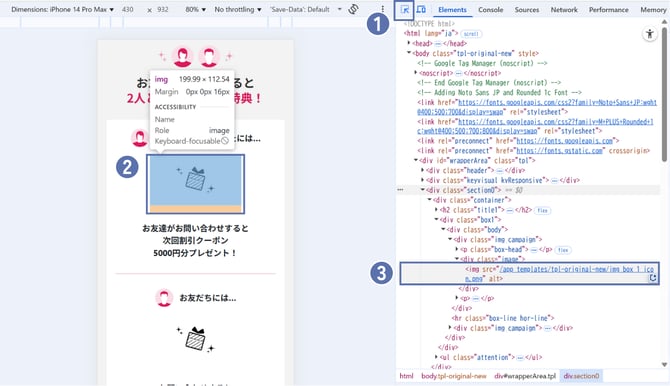Switch to the Memory tab
670x386 pixels.
652,9
